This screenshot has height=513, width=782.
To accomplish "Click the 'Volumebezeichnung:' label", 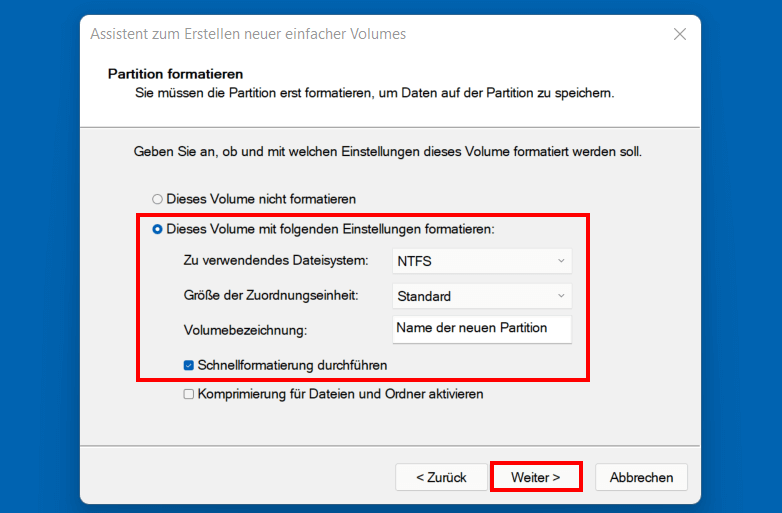I will [245, 330].
